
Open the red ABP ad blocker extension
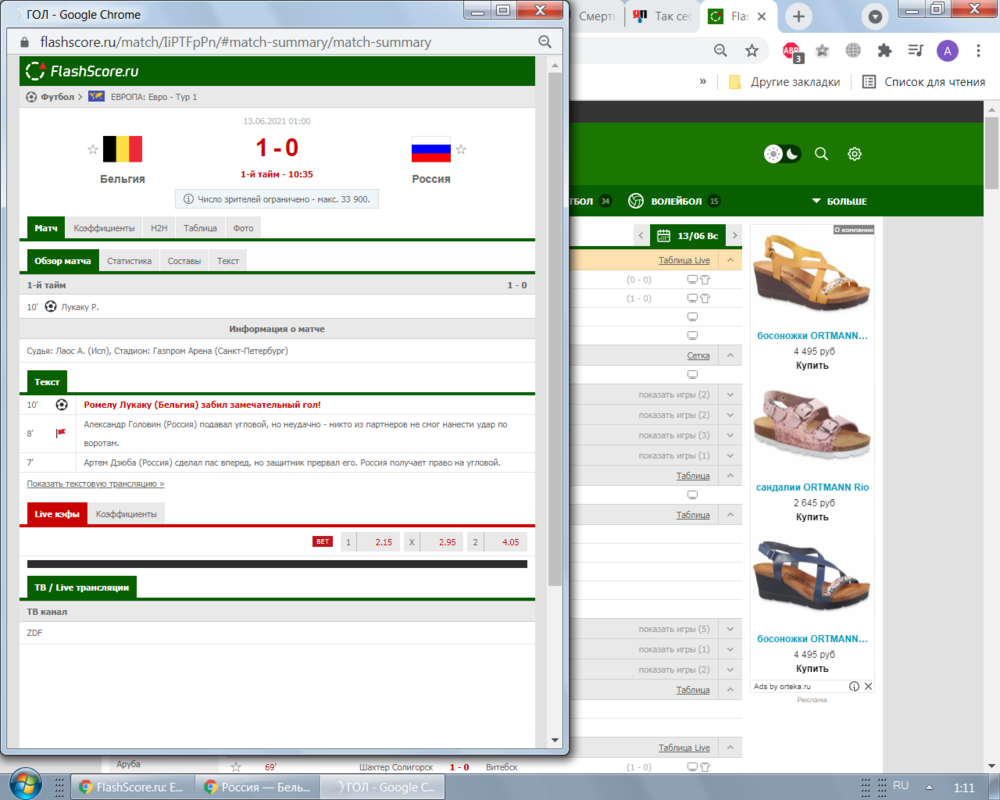(x=791, y=51)
